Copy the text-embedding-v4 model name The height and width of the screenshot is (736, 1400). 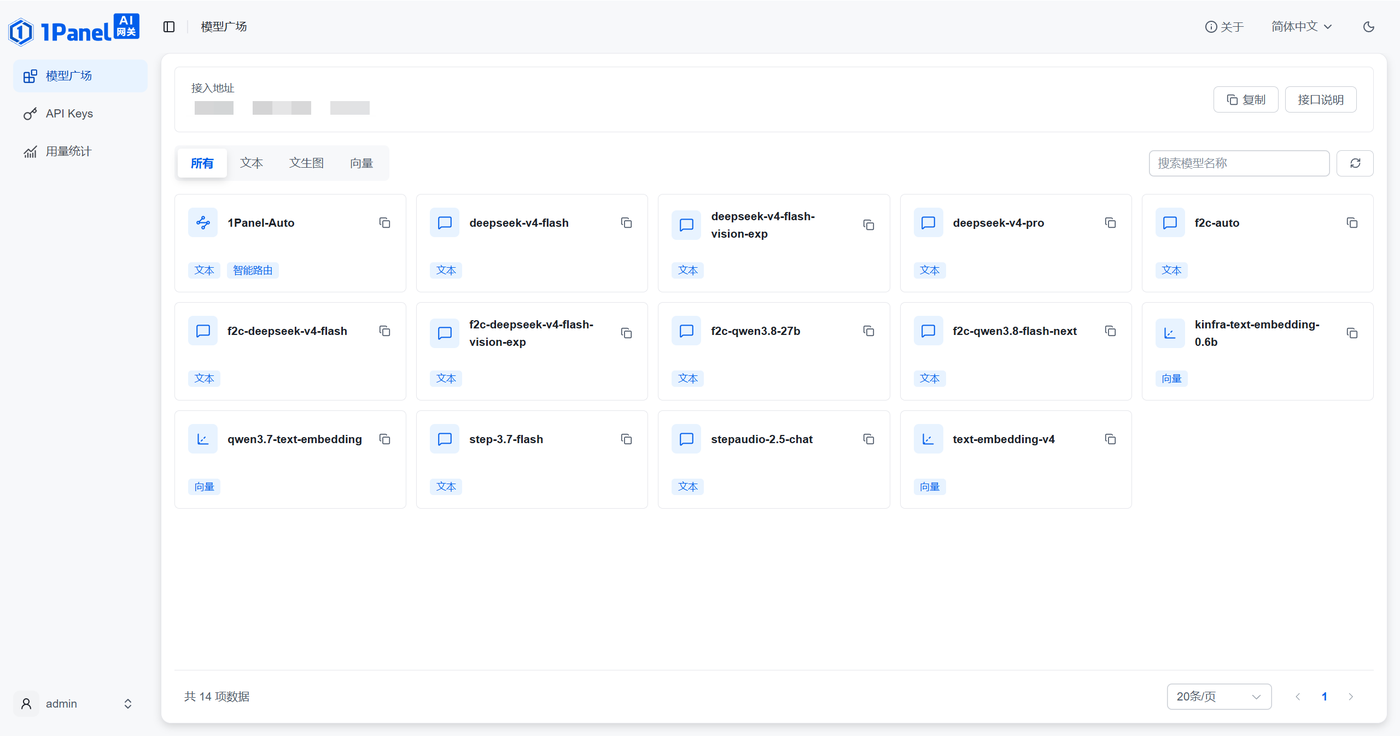pyautogui.click(x=1110, y=439)
